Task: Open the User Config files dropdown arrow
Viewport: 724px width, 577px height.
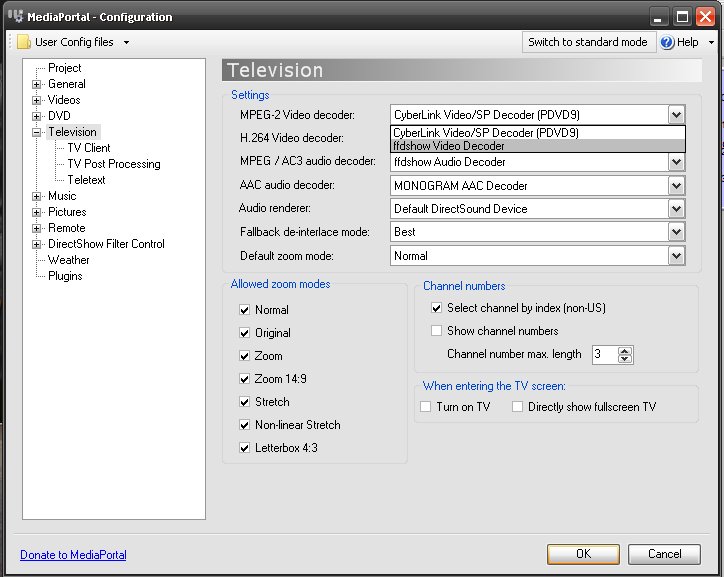Action: click(126, 42)
